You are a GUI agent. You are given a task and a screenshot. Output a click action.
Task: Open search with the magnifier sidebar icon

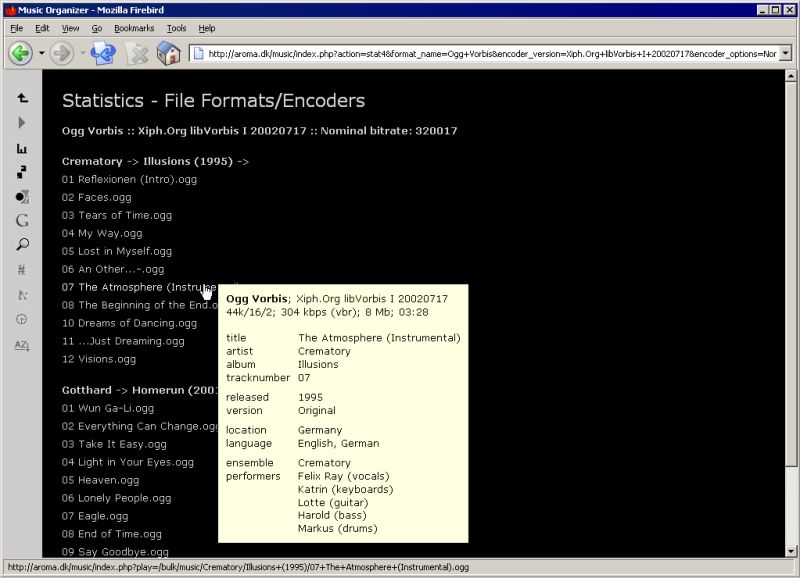point(22,244)
